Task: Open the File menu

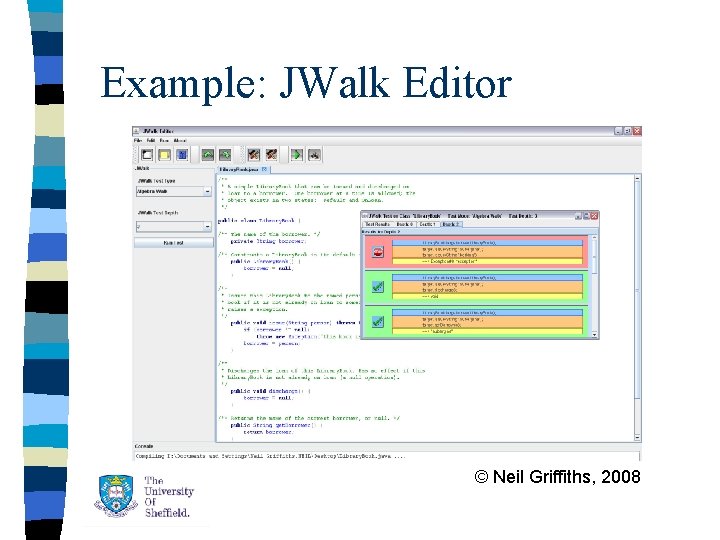Action: pyautogui.click(x=138, y=141)
